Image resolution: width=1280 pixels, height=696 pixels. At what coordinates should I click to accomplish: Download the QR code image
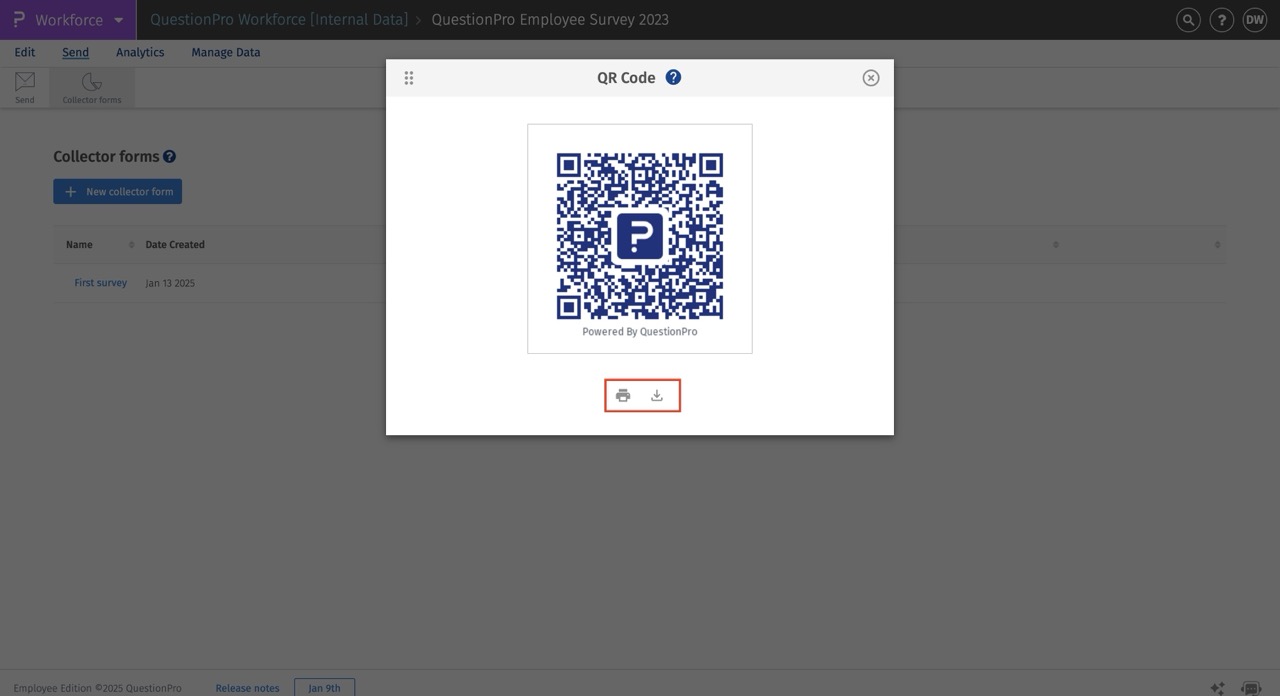tap(656, 394)
